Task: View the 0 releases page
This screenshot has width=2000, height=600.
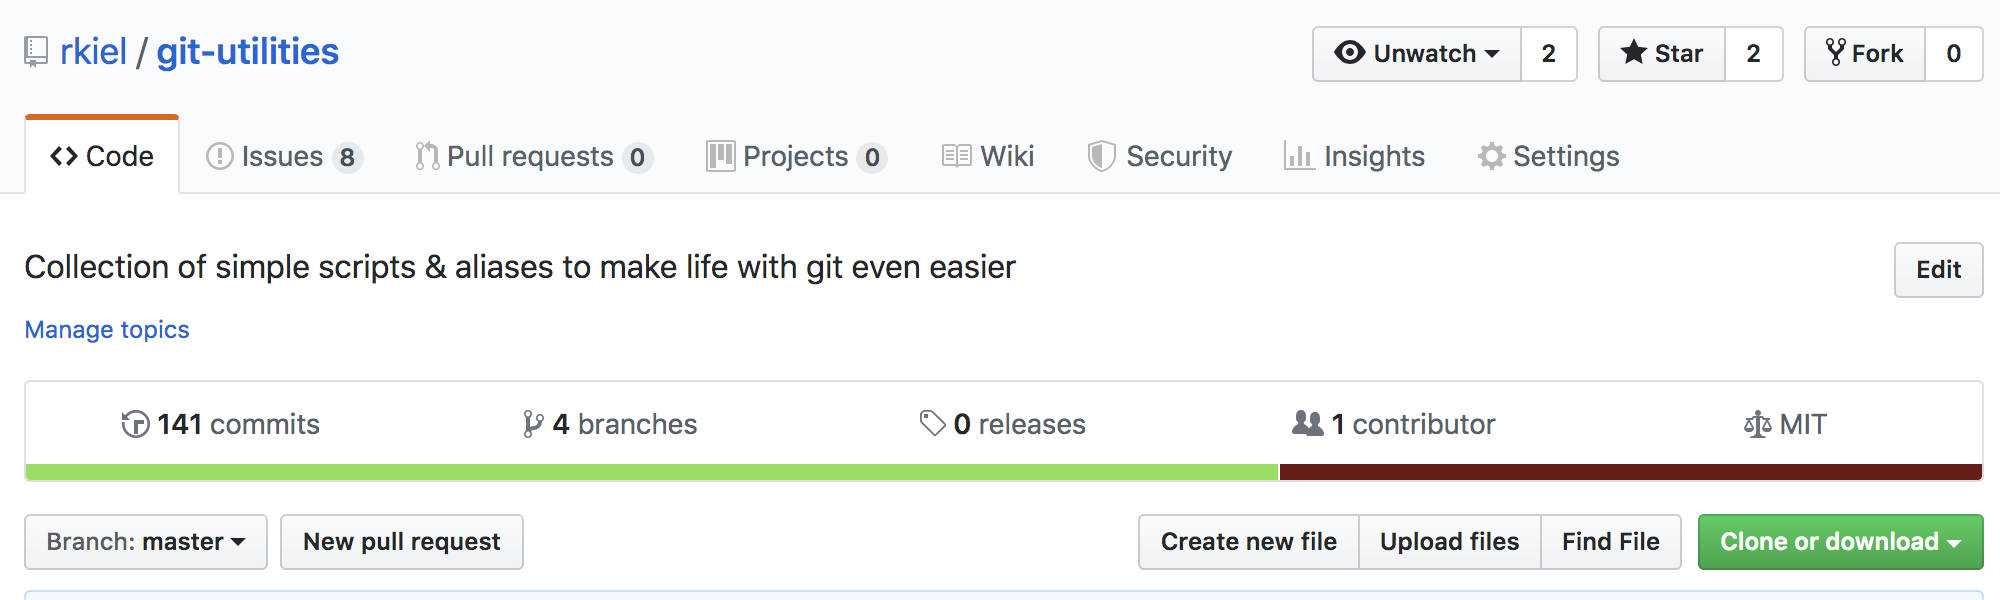Action: coord(1003,424)
